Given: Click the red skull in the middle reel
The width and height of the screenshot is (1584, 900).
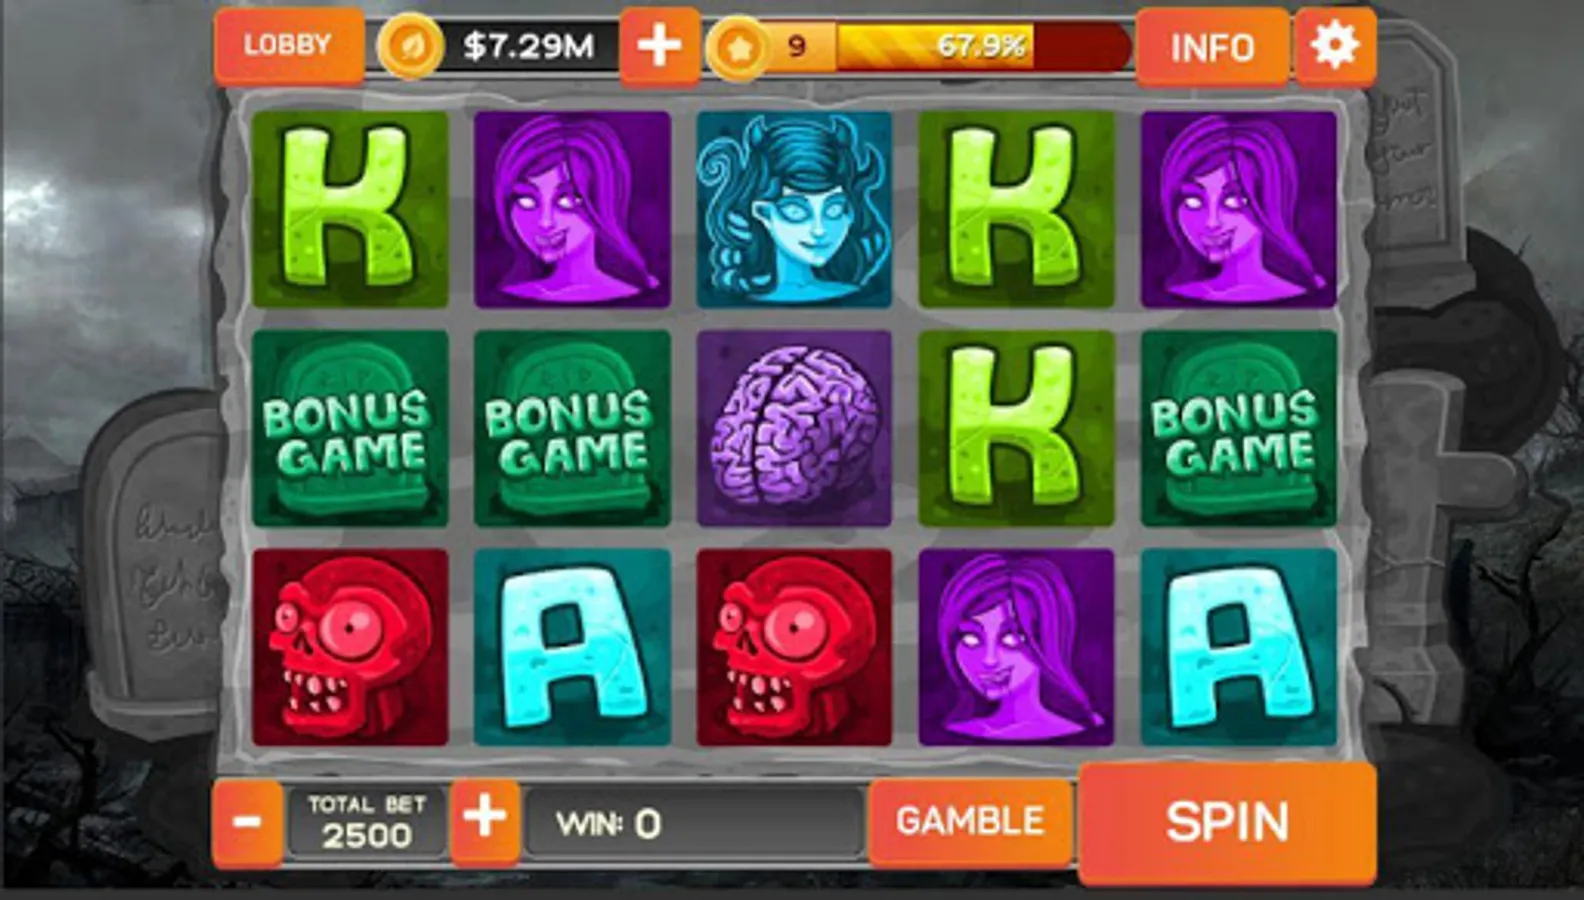Looking at the screenshot, I should 794,647.
